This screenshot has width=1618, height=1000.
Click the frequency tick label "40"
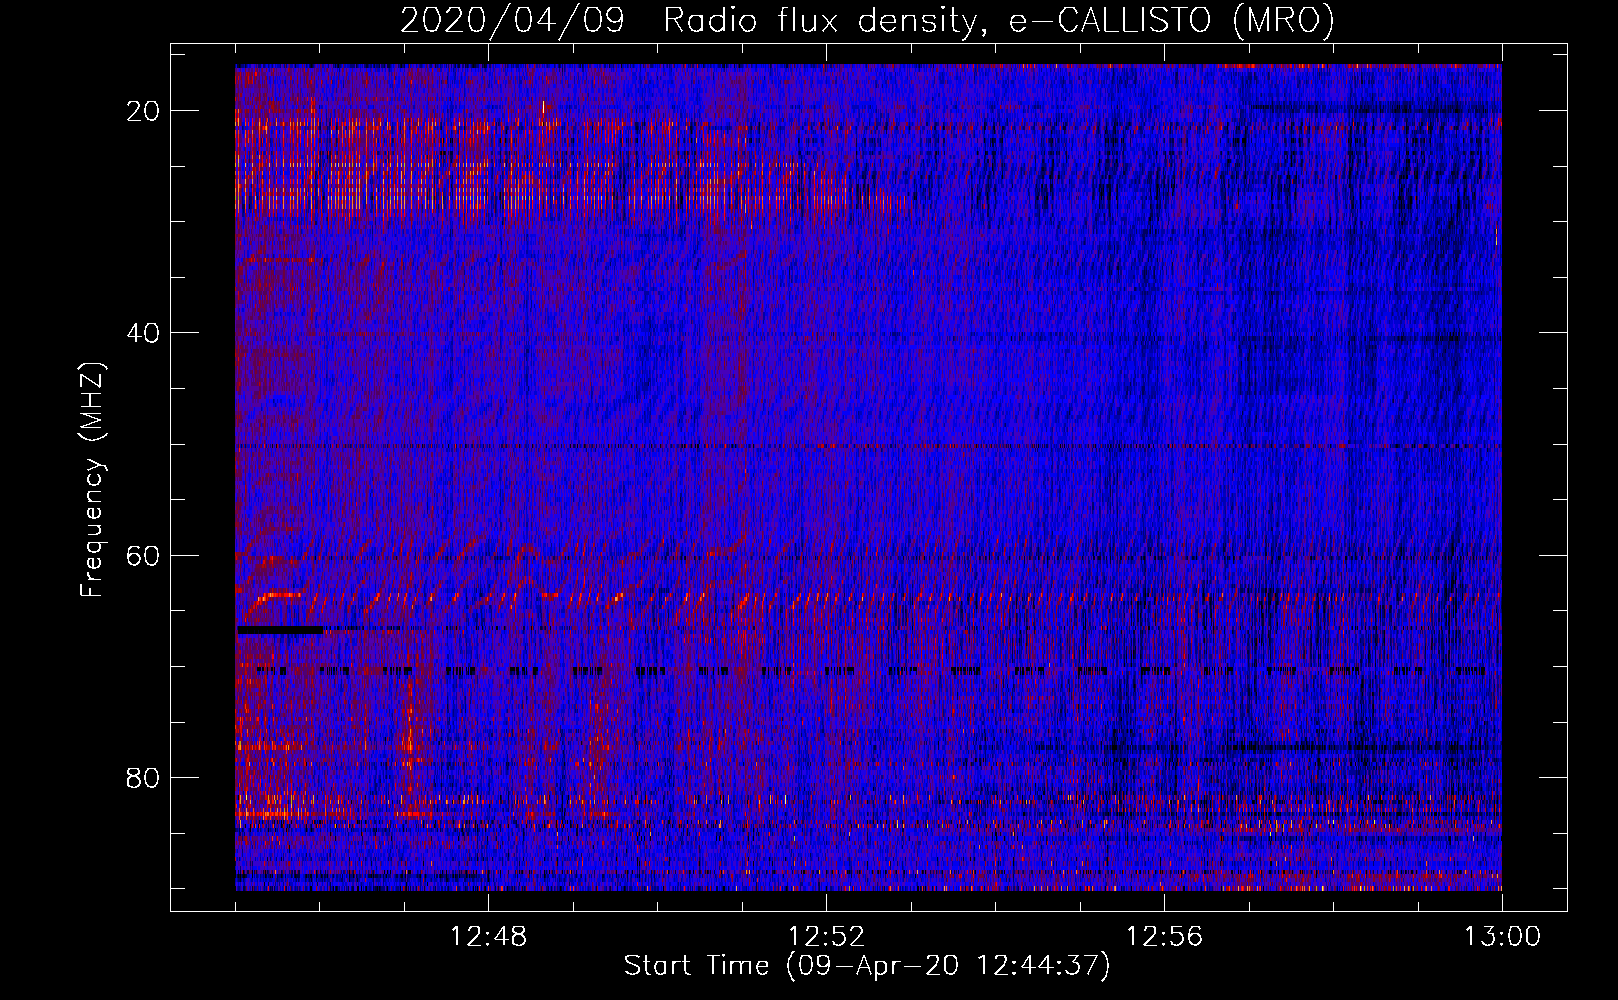point(143,333)
